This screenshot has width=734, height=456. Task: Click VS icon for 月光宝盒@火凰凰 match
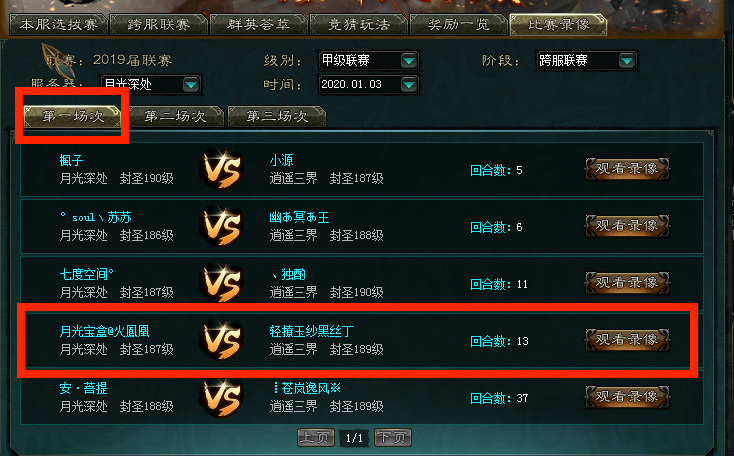pos(222,340)
